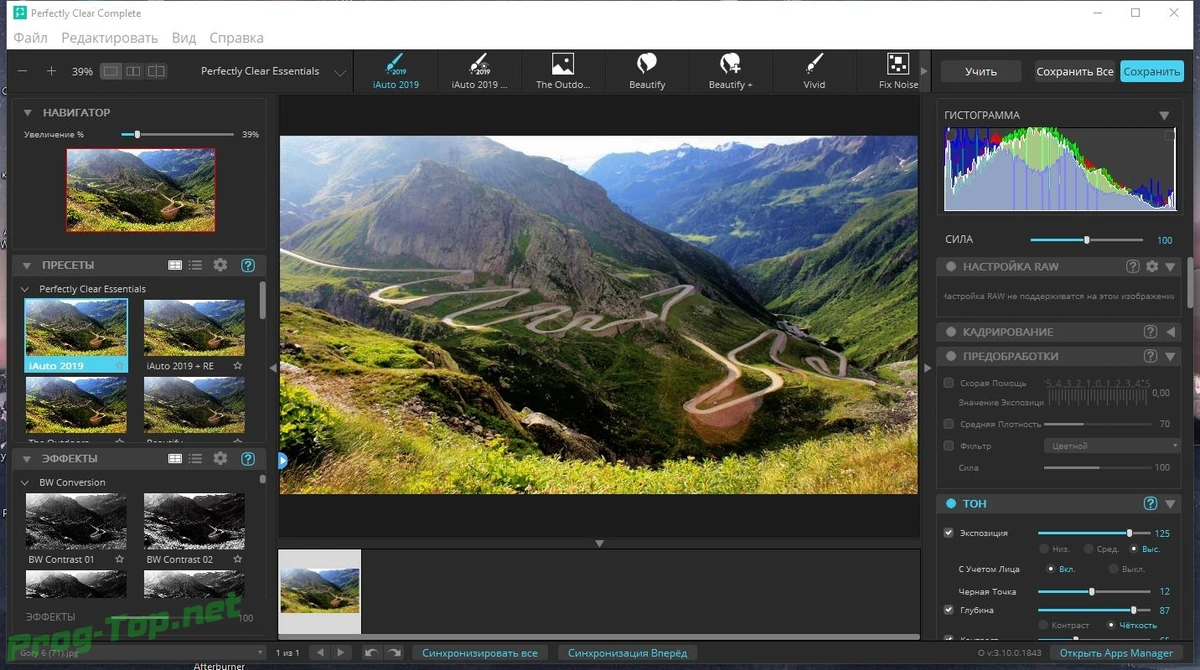Open presets panel gear settings
This screenshot has height=670, width=1200.
[x=220, y=265]
